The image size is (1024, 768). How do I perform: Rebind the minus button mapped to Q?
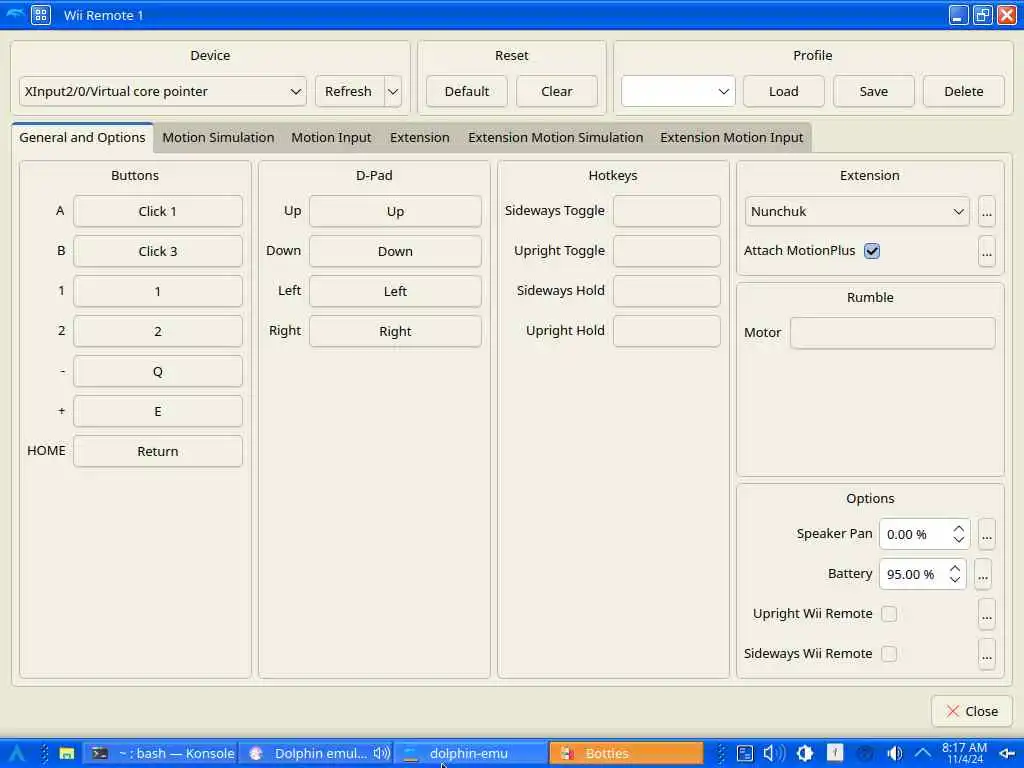click(x=158, y=372)
